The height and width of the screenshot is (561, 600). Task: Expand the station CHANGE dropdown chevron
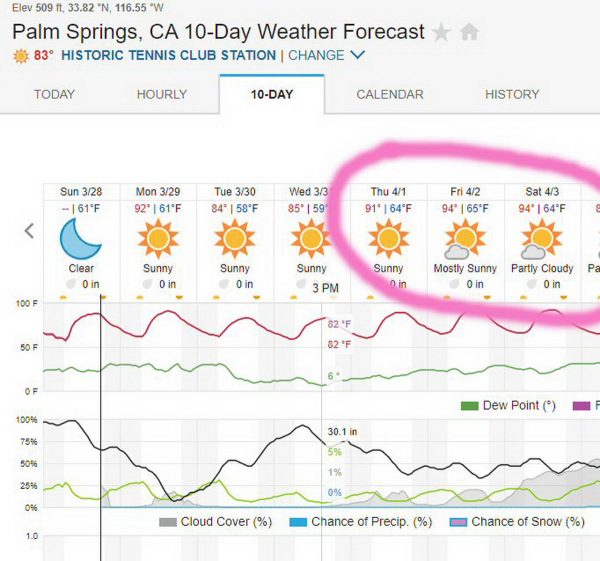pos(358,55)
